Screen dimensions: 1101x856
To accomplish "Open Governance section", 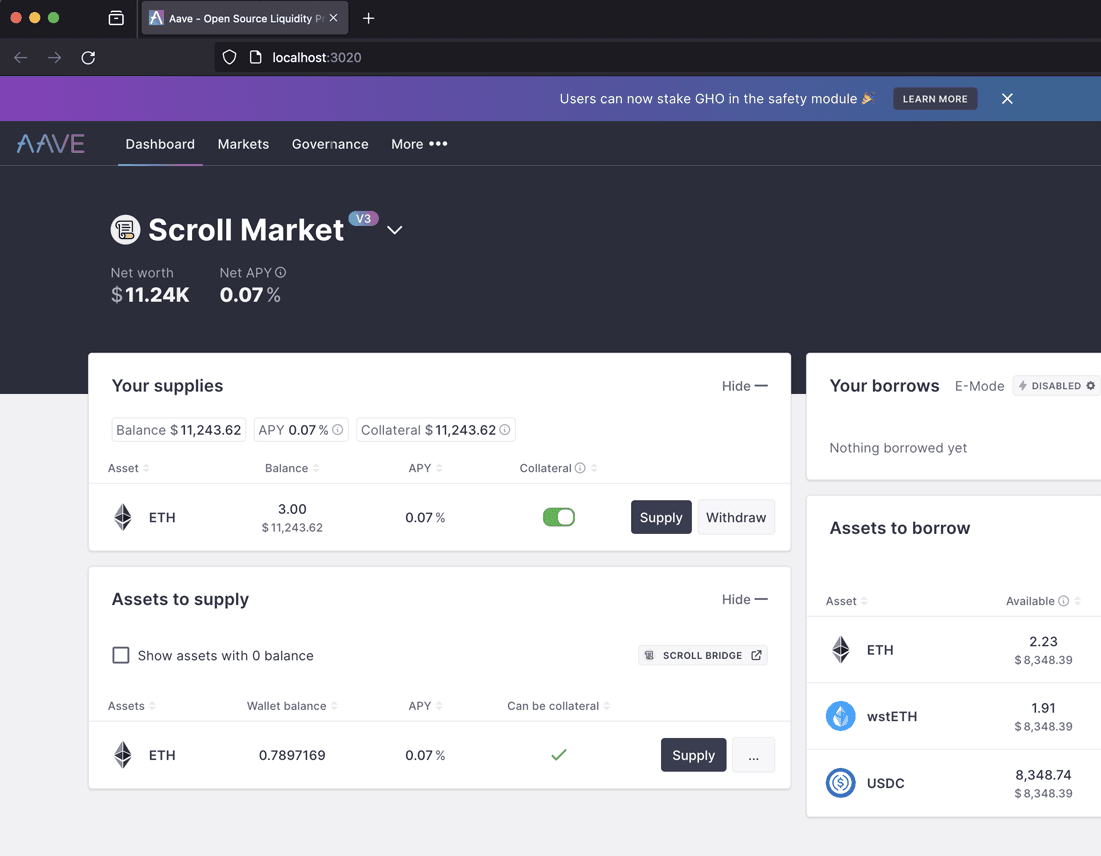I will click(330, 144).
